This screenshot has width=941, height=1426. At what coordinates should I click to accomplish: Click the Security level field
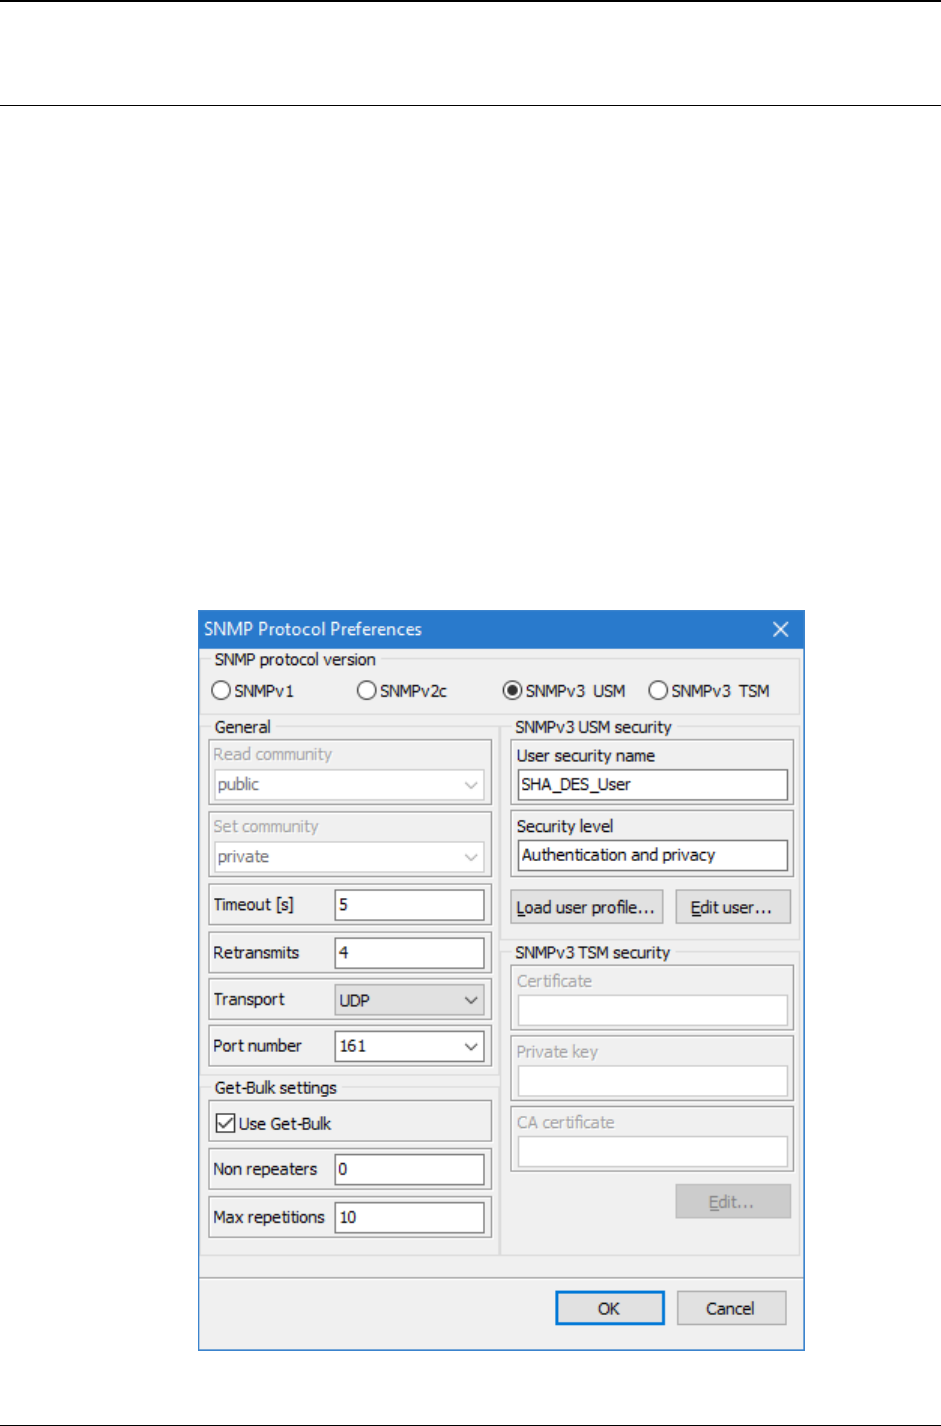pos(653,855)
